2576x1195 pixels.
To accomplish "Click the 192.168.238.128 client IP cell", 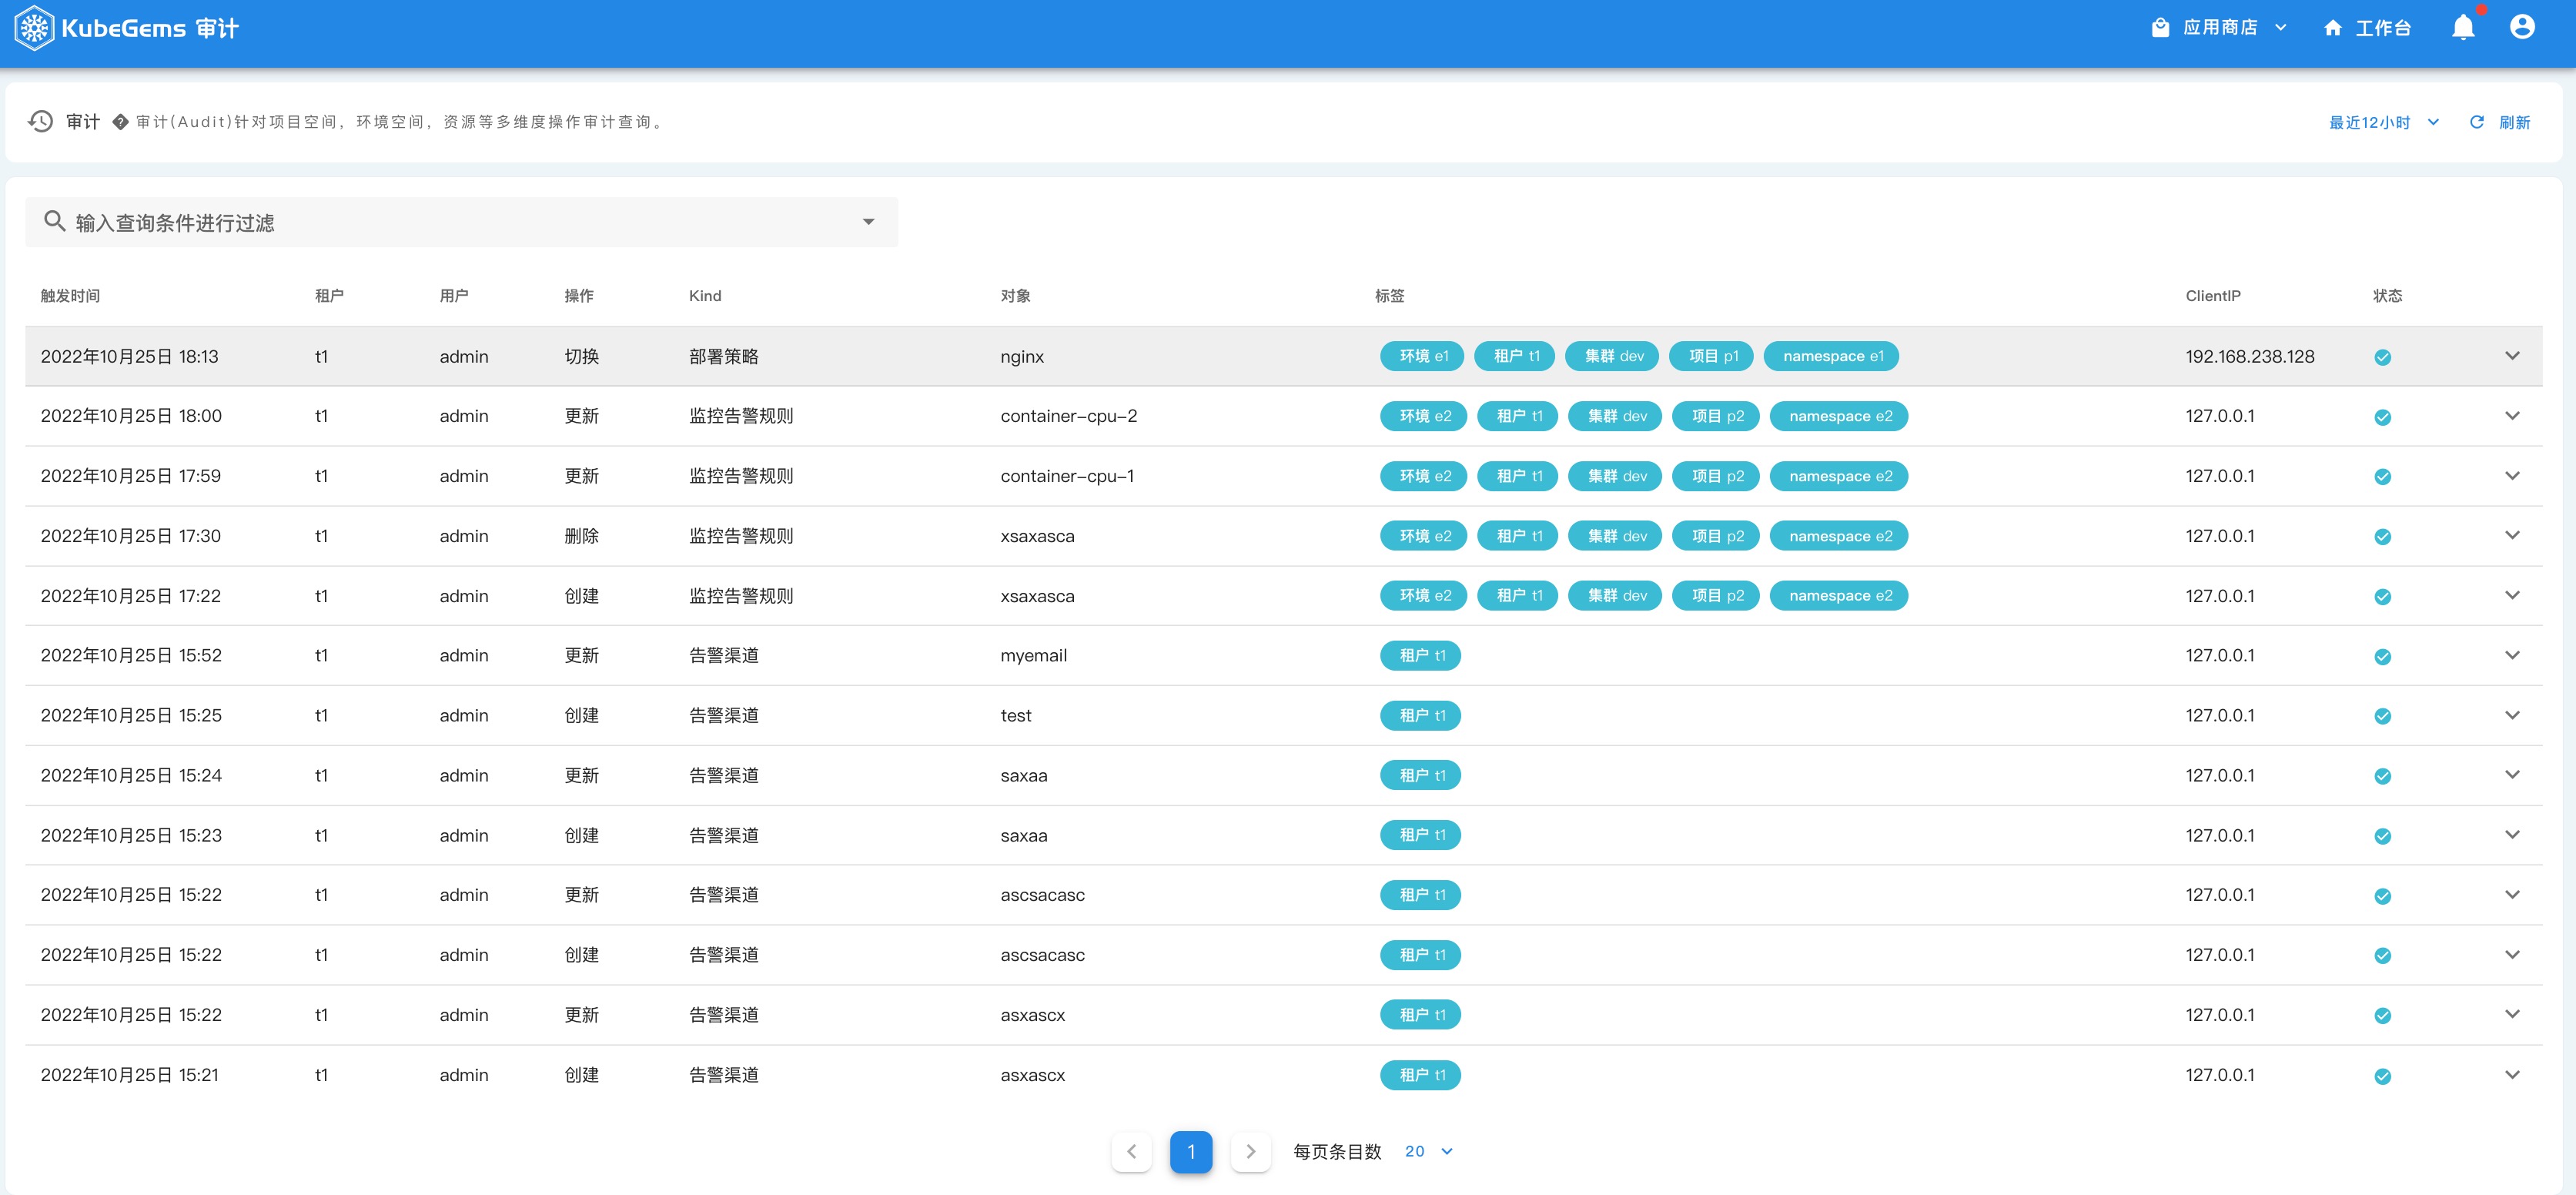I will pyautogui.click(x=2250, y=357).
